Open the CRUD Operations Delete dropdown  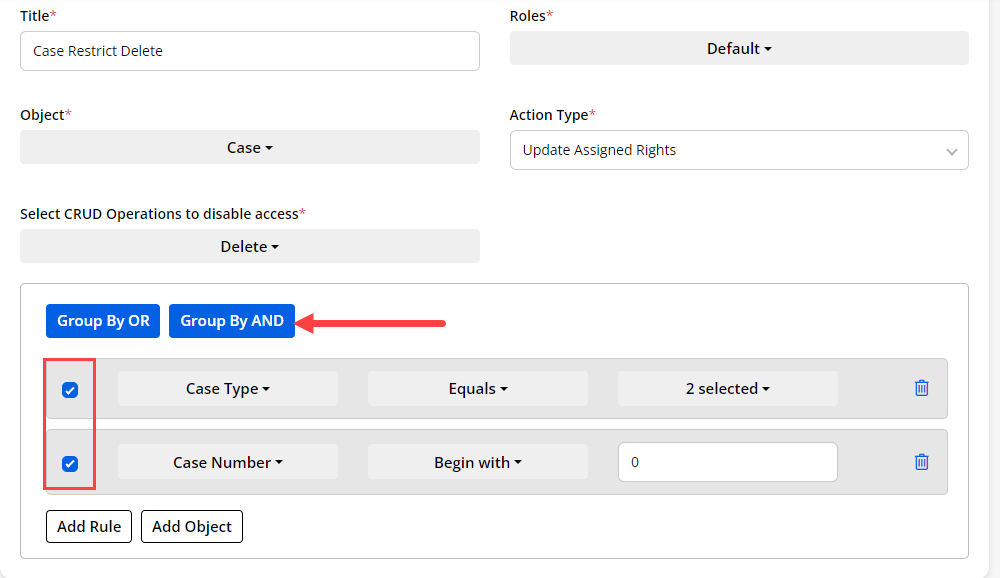[249, 246]
